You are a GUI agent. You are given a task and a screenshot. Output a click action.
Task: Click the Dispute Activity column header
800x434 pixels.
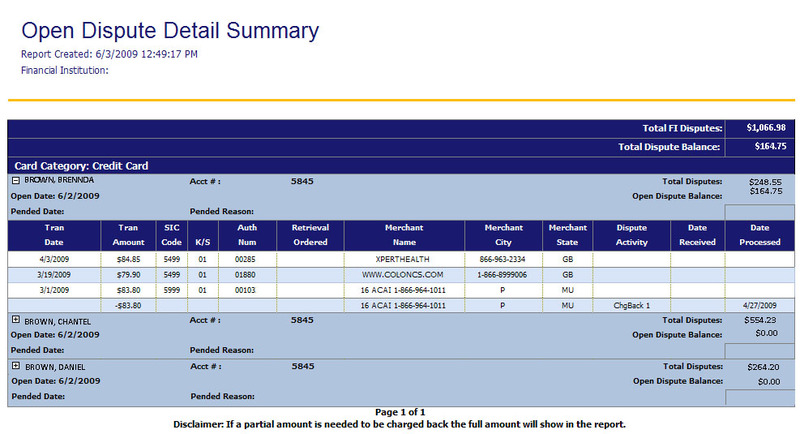coord(631,234)
